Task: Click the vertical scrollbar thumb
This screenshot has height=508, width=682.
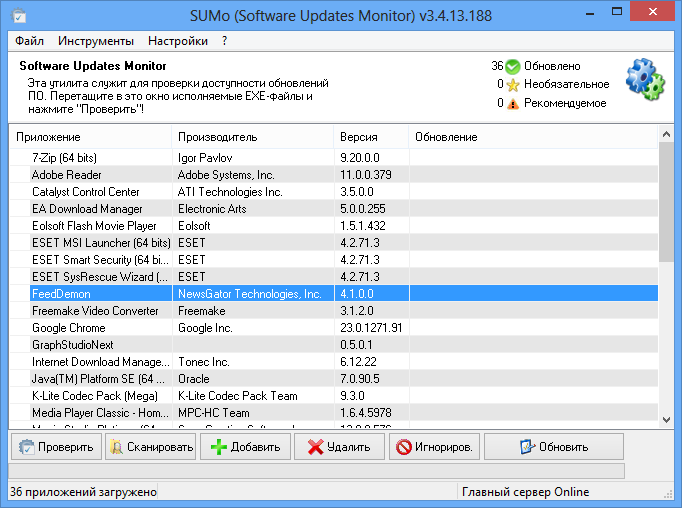Action: pyautogui.click(x=666, y=202)
